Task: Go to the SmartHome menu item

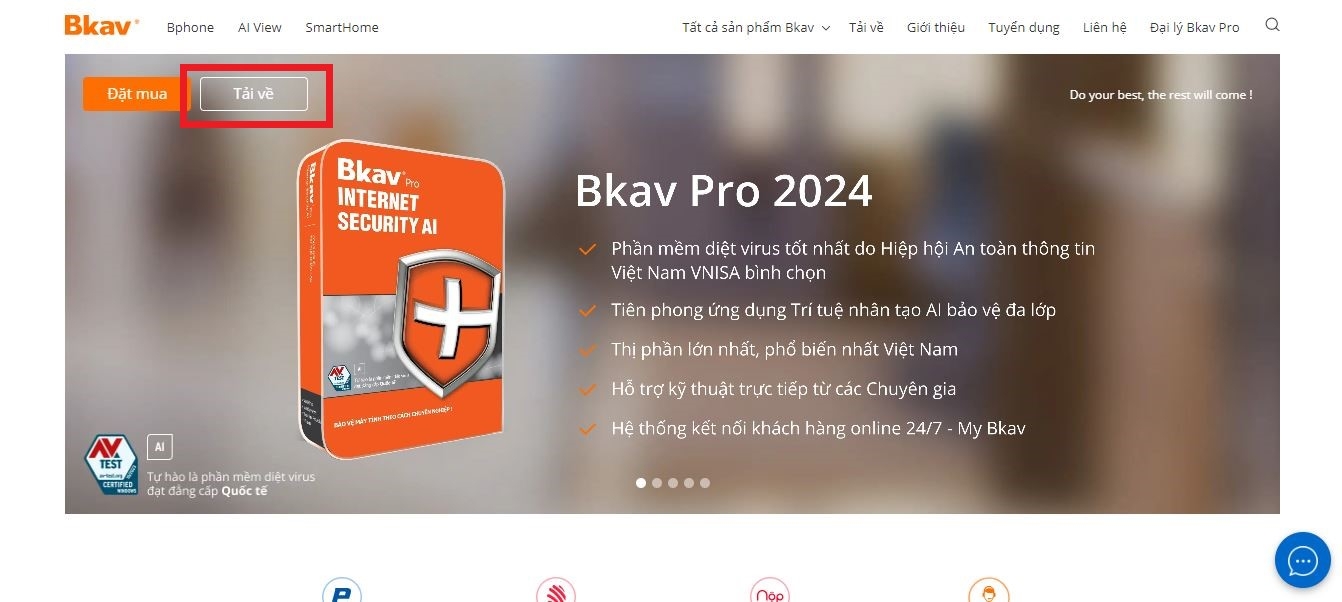Action: click(342, 28)
